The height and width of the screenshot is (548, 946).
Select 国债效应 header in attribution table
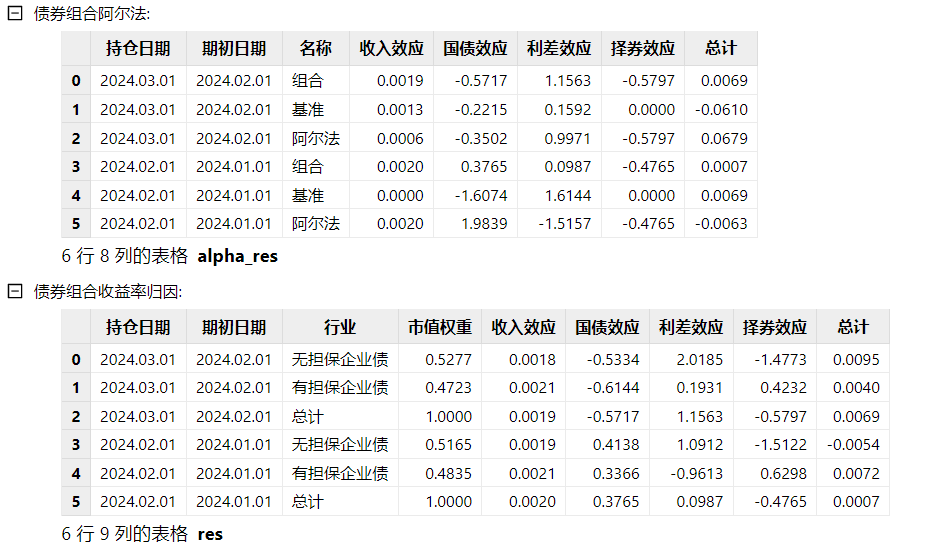pos(607,327)
